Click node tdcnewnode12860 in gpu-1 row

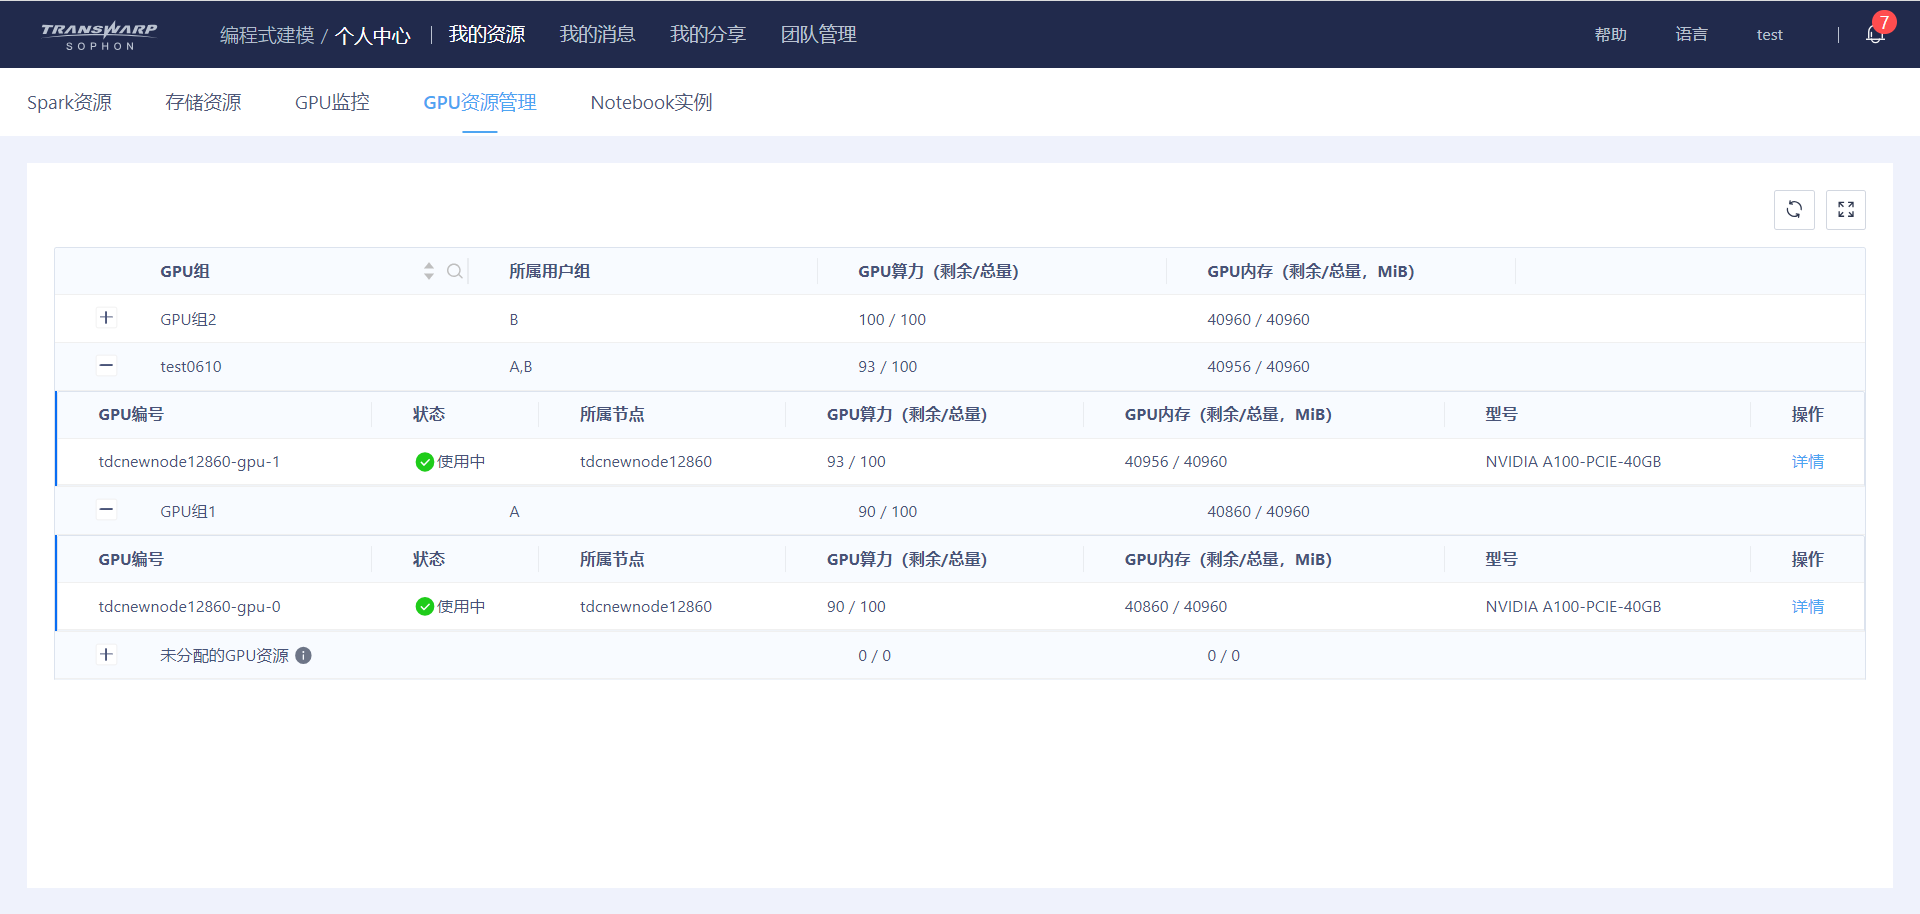646,462
